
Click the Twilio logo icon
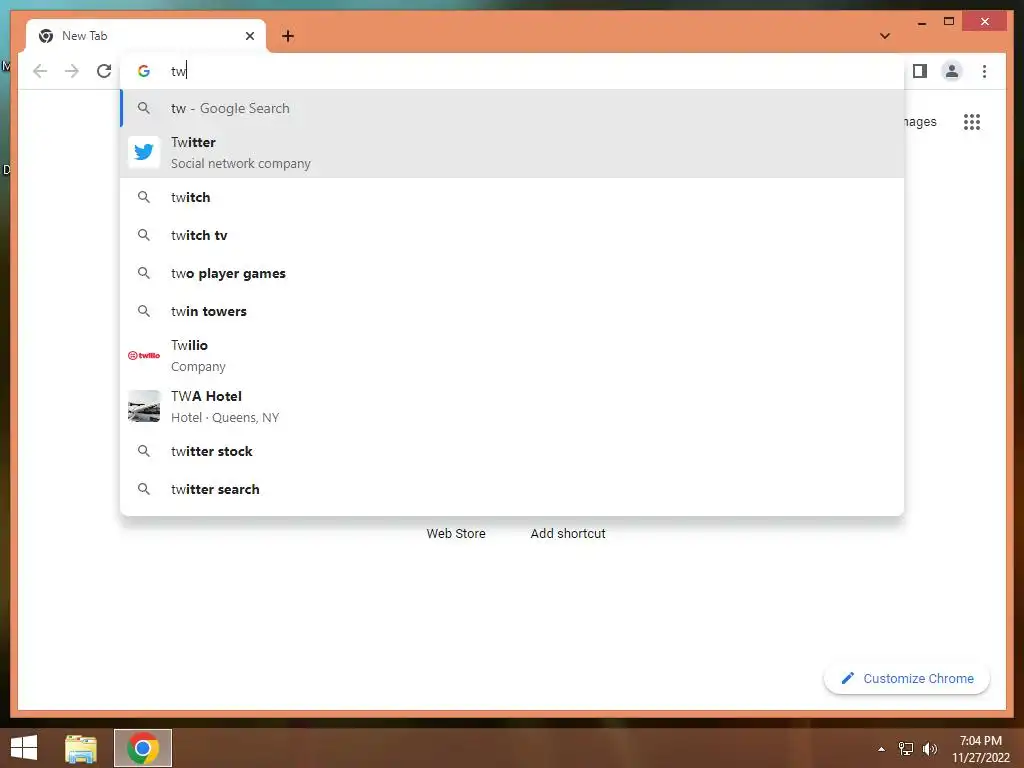[144, 355]
